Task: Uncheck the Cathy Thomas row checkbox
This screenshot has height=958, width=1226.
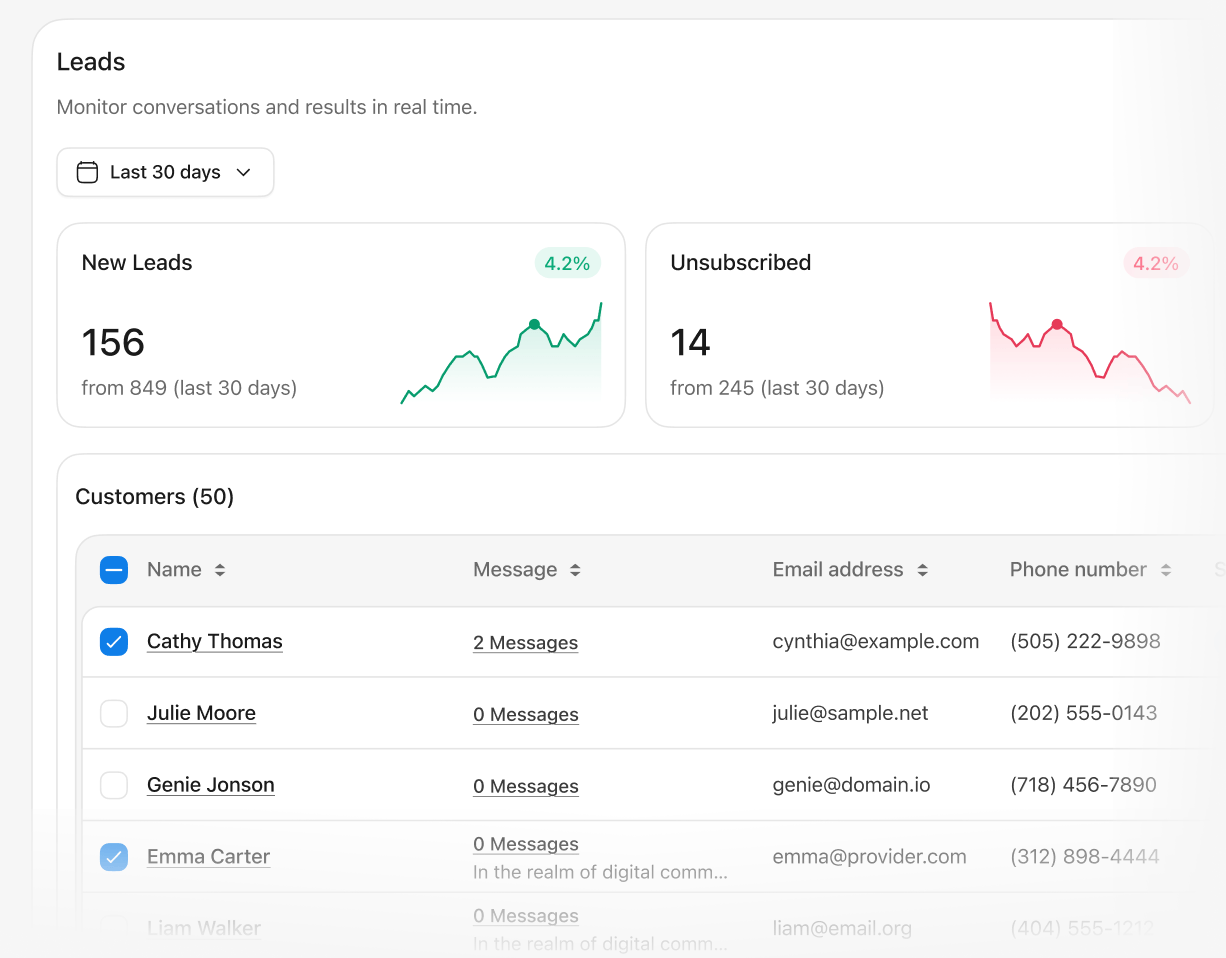Action: (114, 642)
